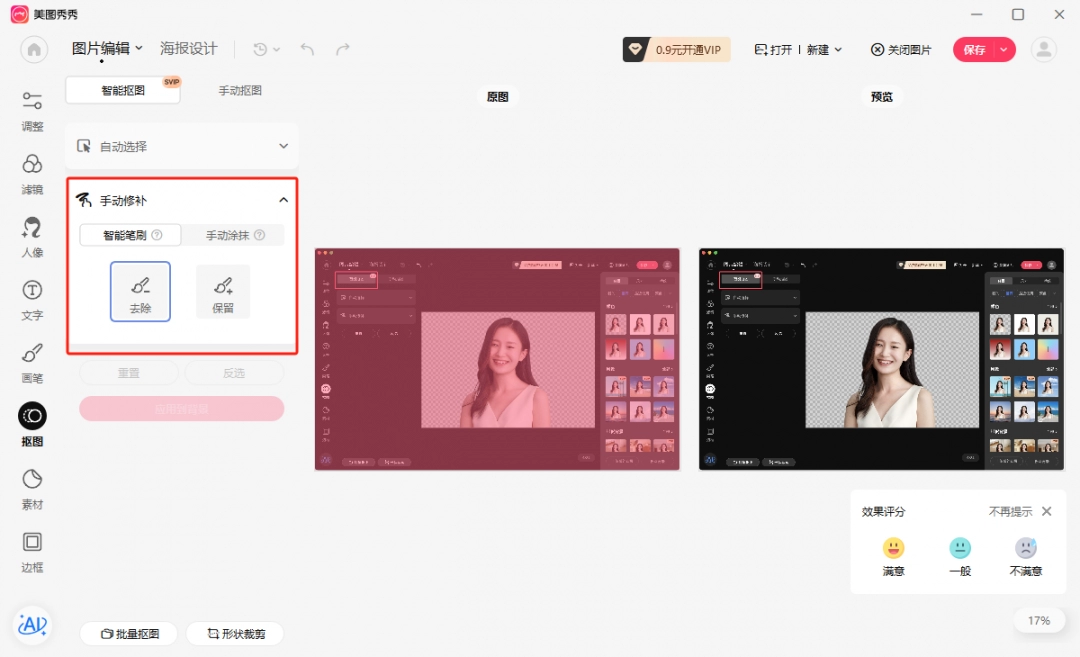Click the redo arrow

(x=342, y=49)
